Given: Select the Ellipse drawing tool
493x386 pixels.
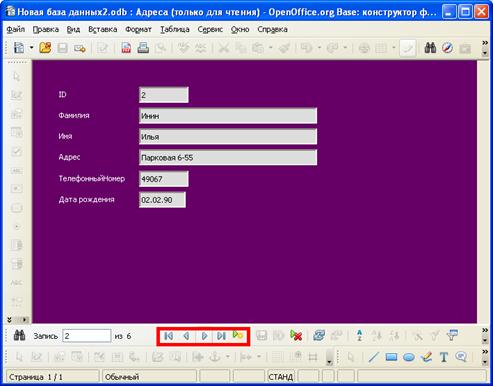Looking at the screenshot, I should pos(409,357).
